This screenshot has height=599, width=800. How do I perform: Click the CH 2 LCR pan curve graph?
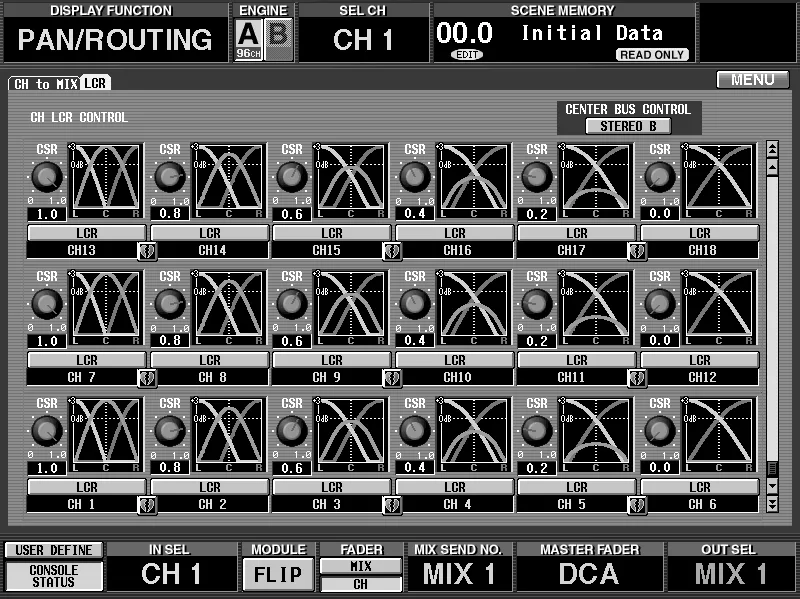228,435
